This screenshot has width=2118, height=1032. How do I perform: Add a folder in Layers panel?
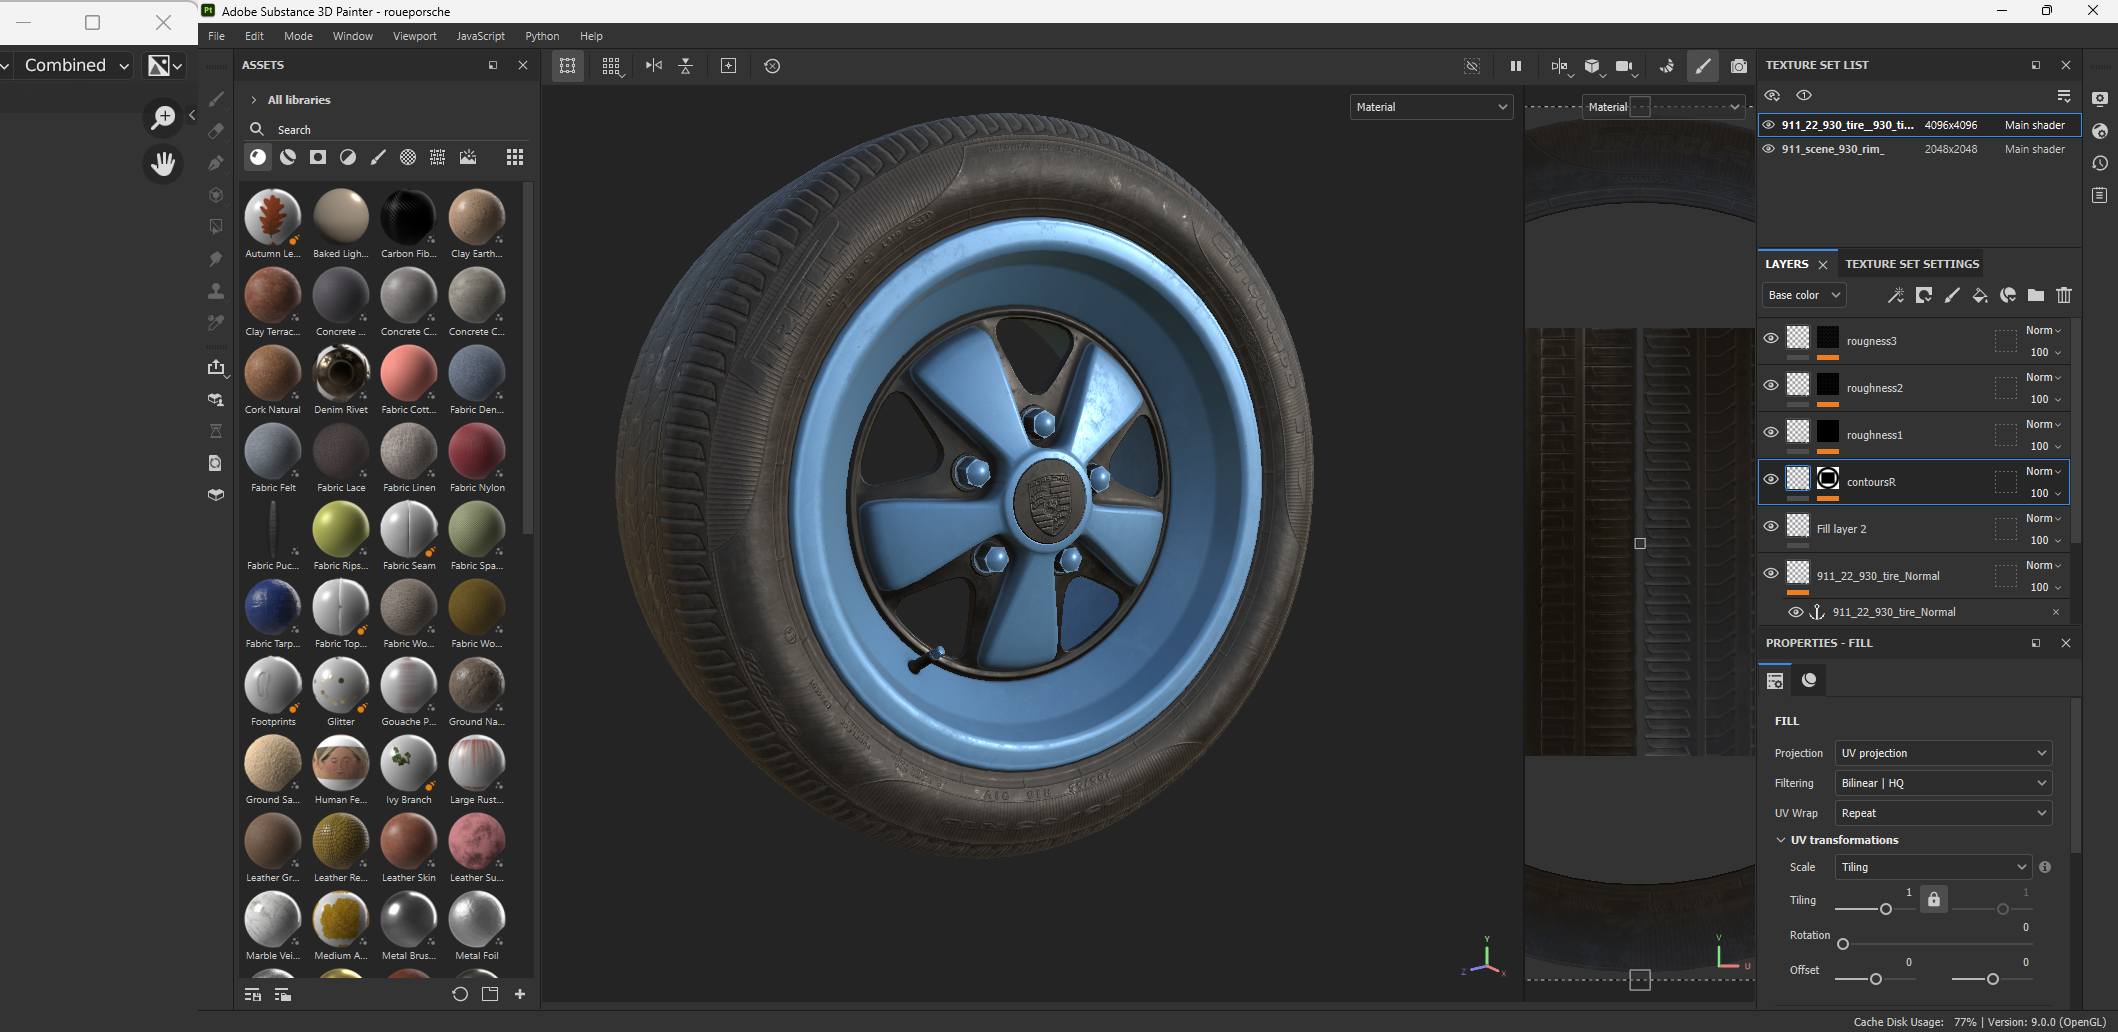2036,295
